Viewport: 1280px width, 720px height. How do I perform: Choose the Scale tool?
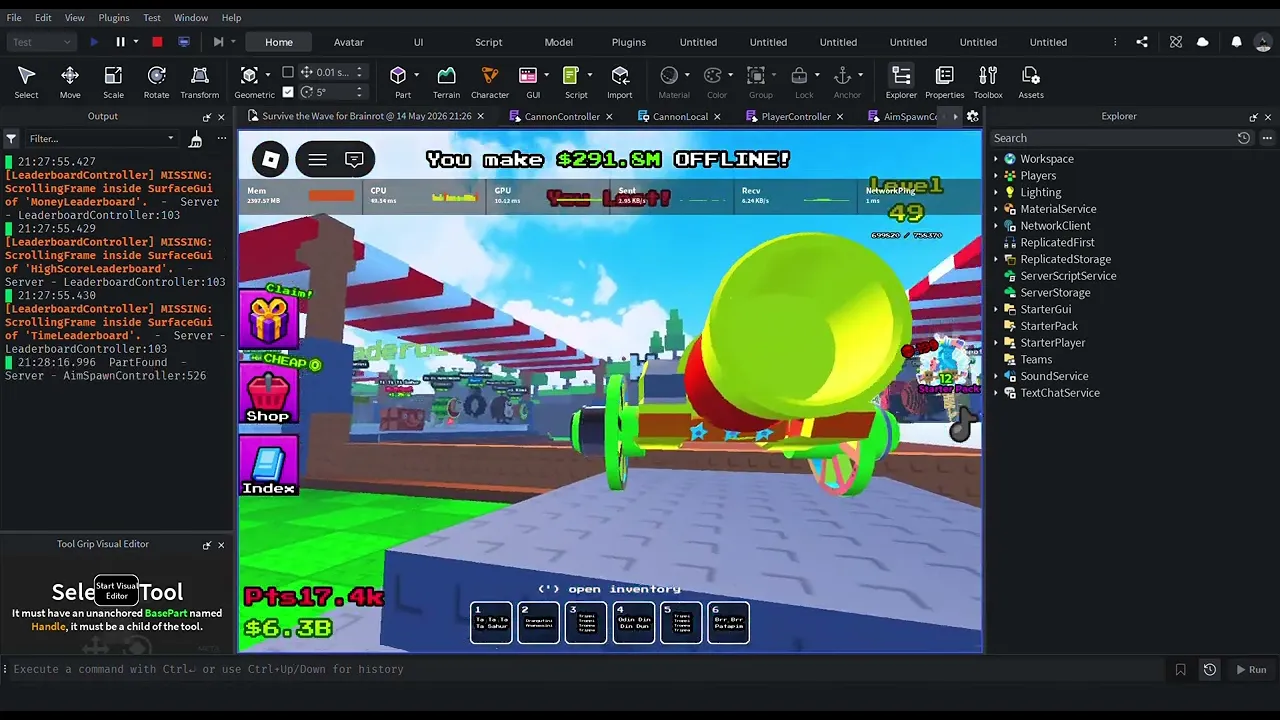coord(113,82)
